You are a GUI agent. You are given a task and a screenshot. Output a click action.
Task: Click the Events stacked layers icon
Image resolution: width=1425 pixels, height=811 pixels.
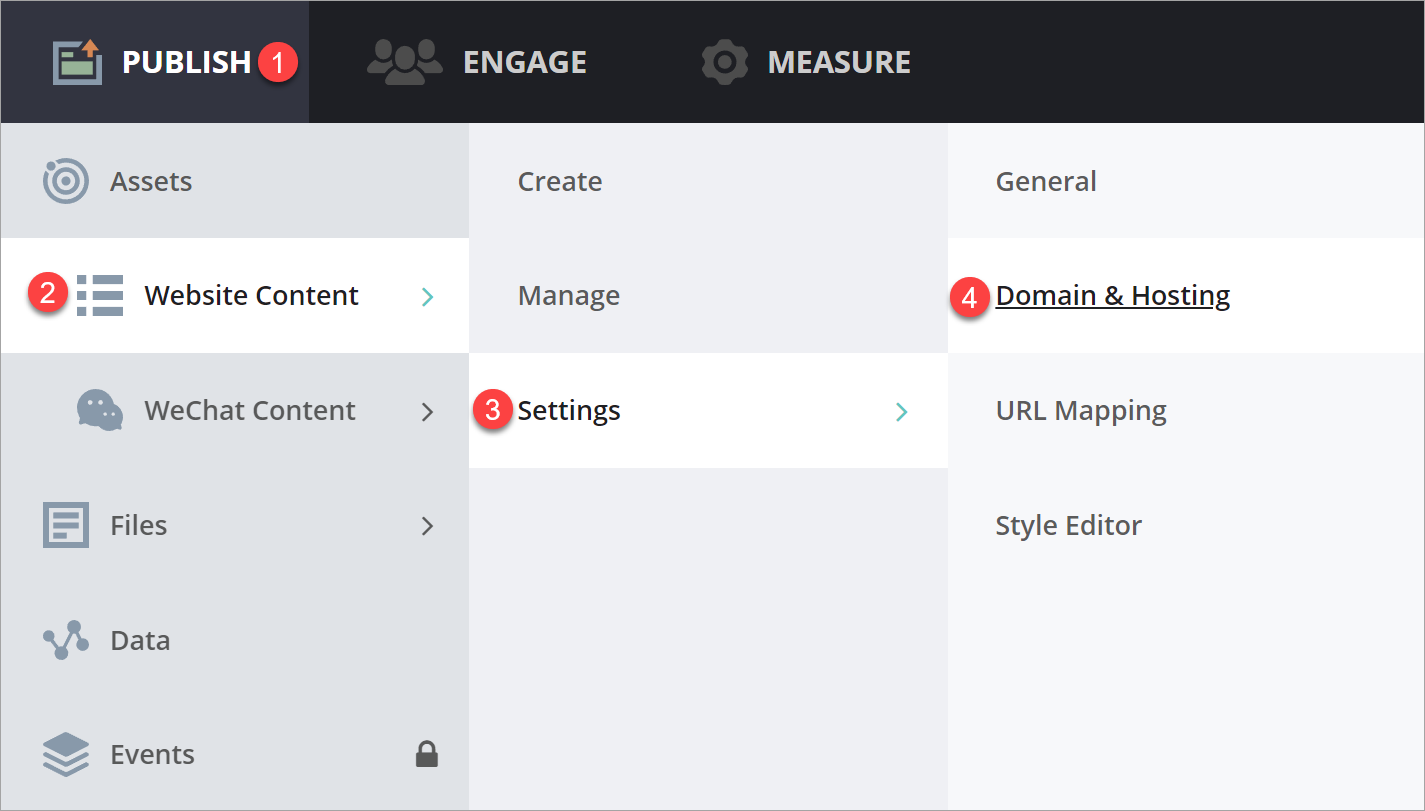pyautogui.click(x=66, y=755)
